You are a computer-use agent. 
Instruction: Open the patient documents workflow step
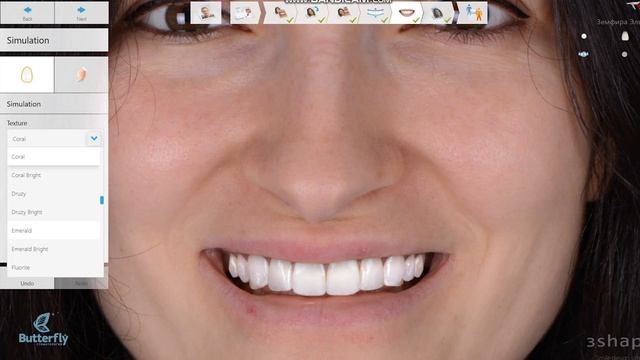coord(244,13)
